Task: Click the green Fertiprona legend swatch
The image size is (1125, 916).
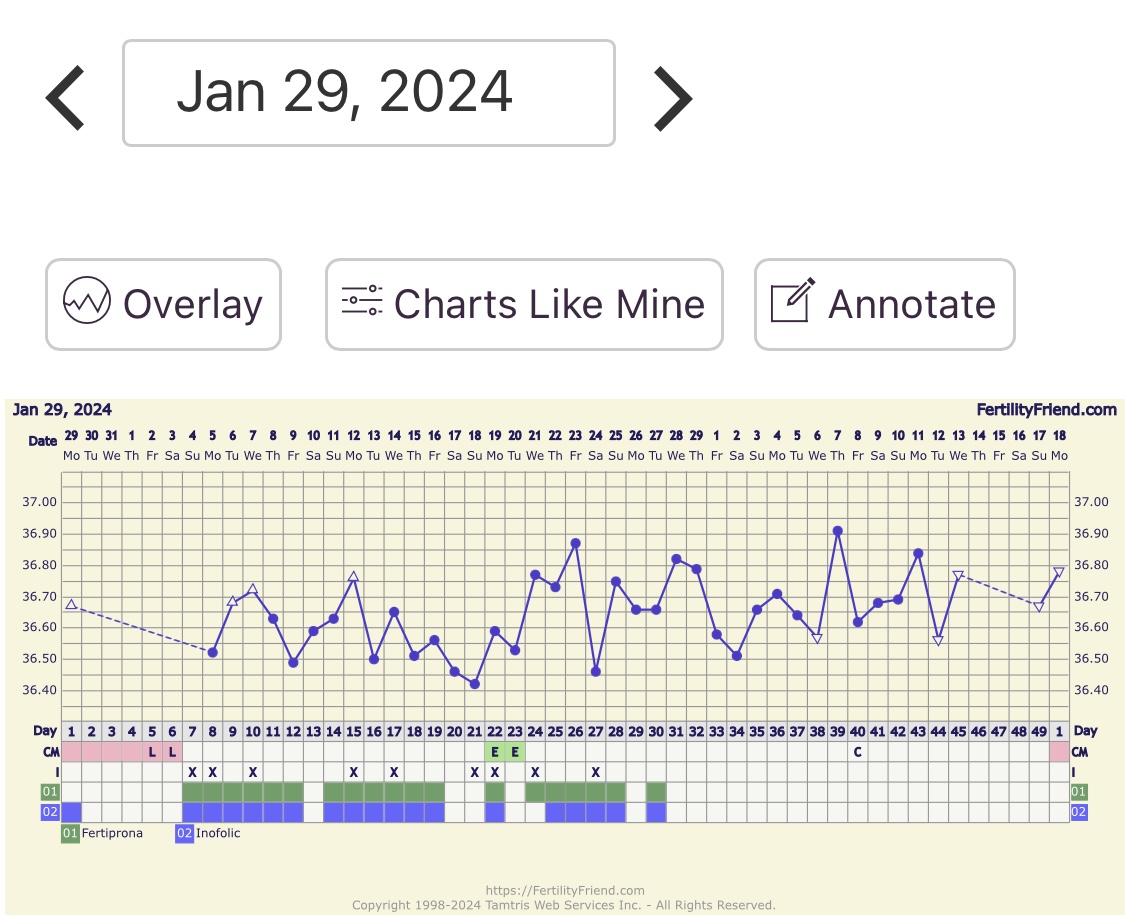Action: tap(70, 834)
